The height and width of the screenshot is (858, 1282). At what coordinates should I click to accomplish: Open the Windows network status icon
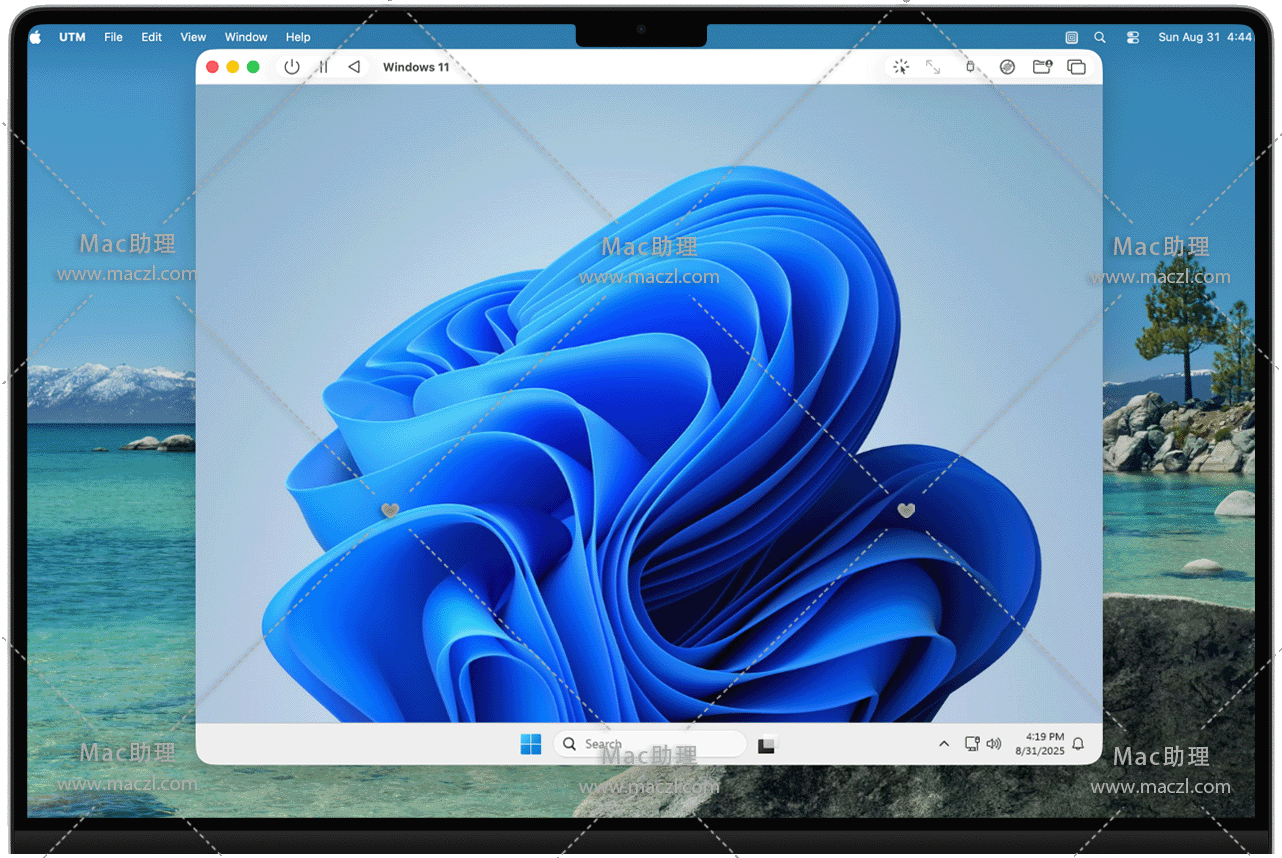point(971,744)
